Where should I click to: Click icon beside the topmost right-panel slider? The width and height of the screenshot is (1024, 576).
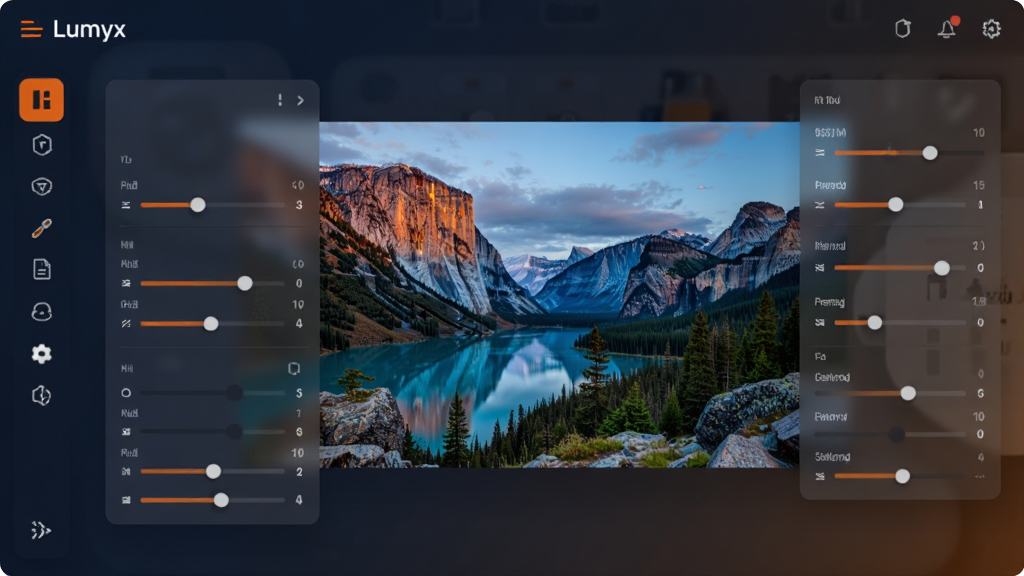pyautogui.click(x=820, y=153)
